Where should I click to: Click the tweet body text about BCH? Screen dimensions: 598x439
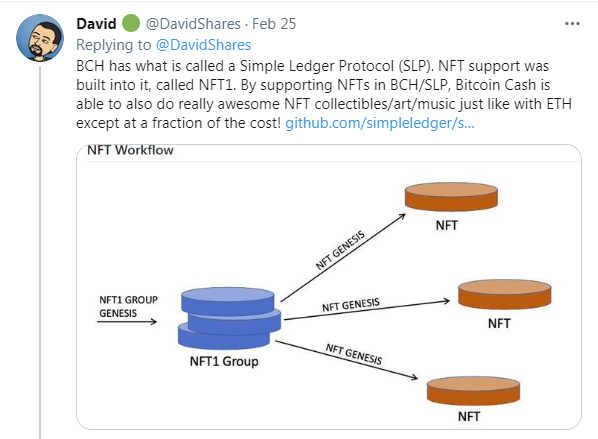(324, 95)
